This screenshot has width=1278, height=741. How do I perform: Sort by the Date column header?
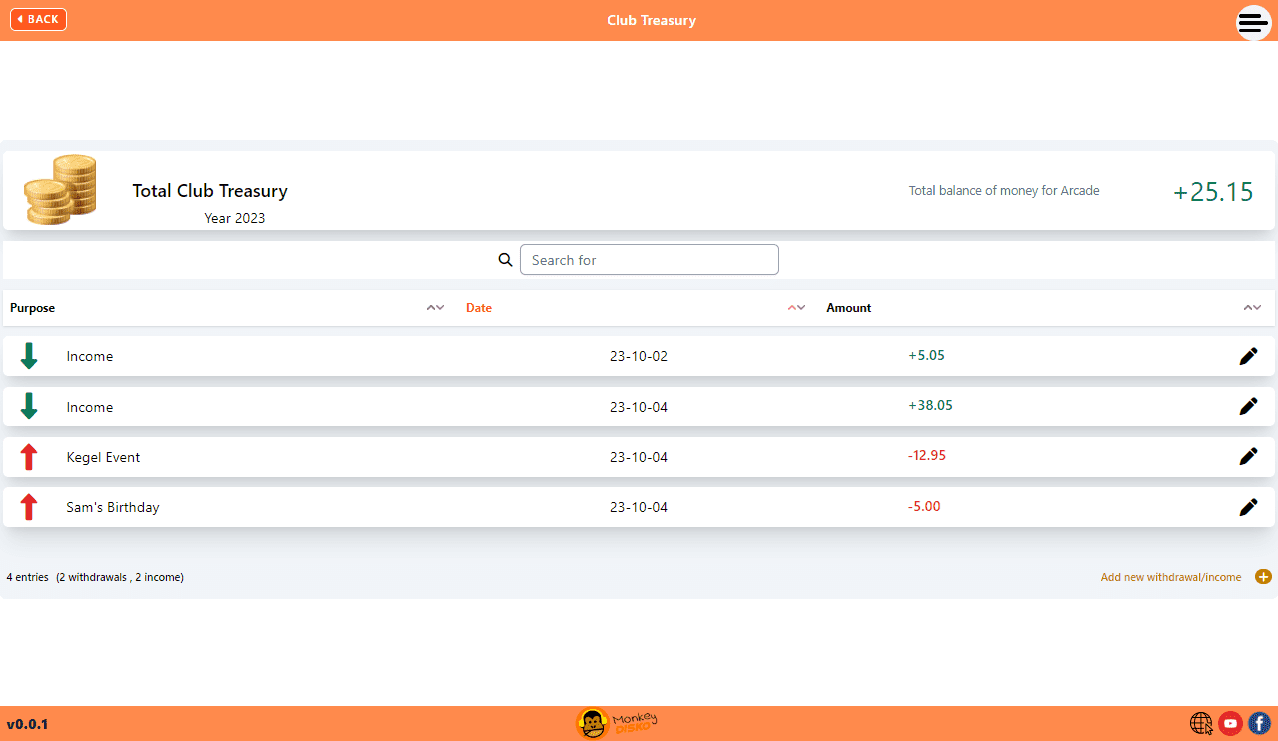[x=479, y=308]
